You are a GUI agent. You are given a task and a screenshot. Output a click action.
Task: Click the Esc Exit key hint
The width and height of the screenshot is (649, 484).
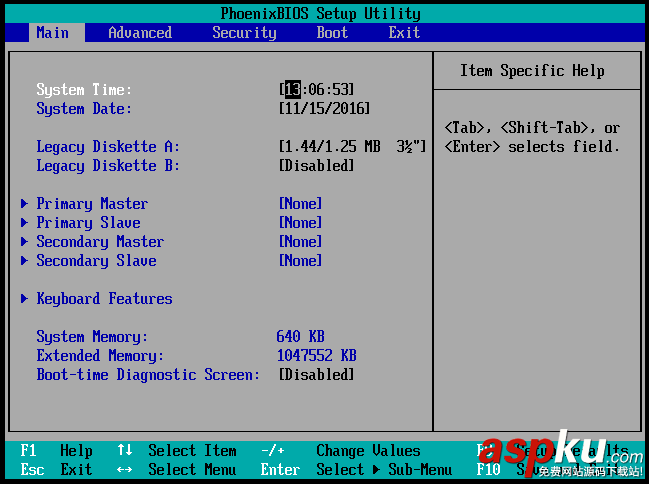(x=56, y=470)
